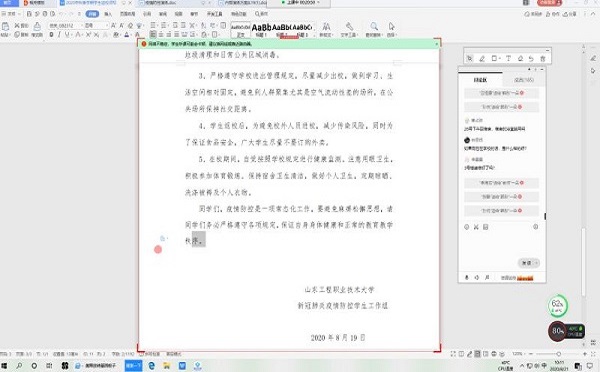Select the text tool in annotation toolbar

click(x=508, y=59)
